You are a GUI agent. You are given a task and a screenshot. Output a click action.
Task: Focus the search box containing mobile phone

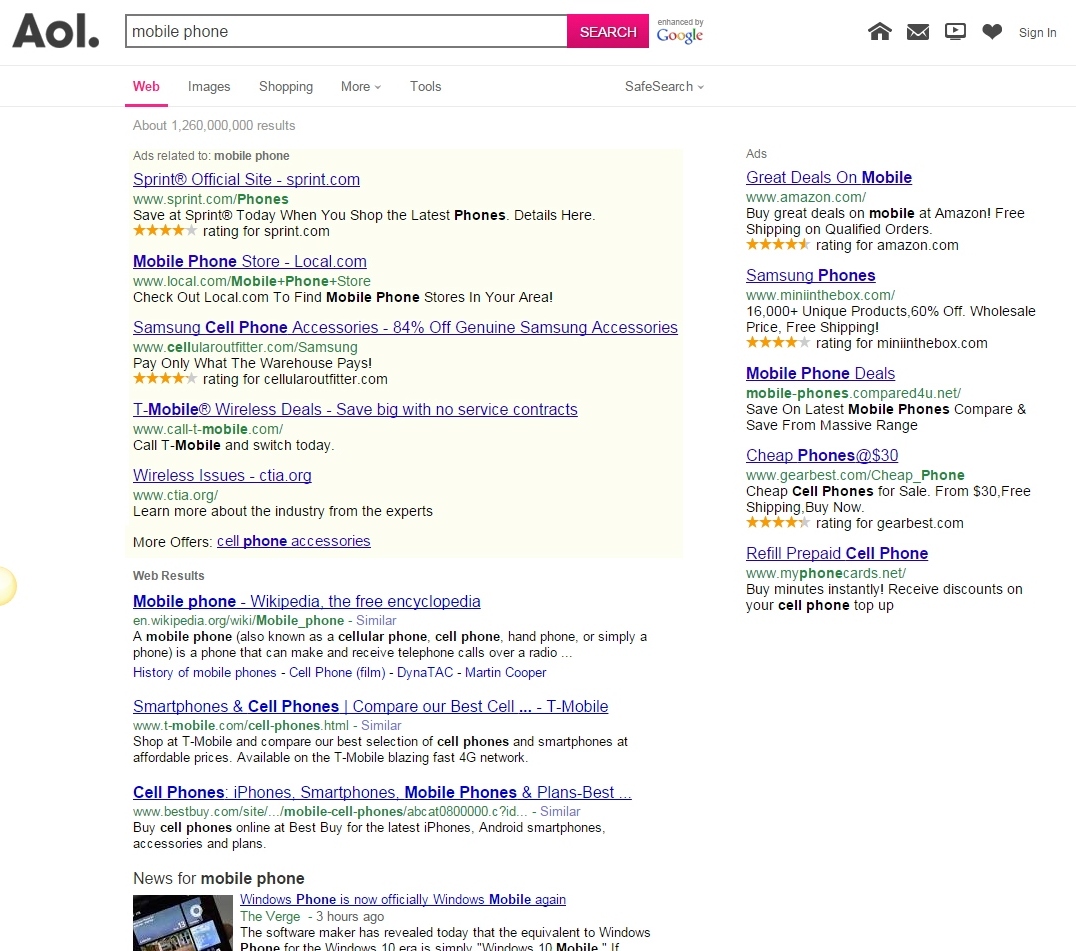click(x=347, y=32)
